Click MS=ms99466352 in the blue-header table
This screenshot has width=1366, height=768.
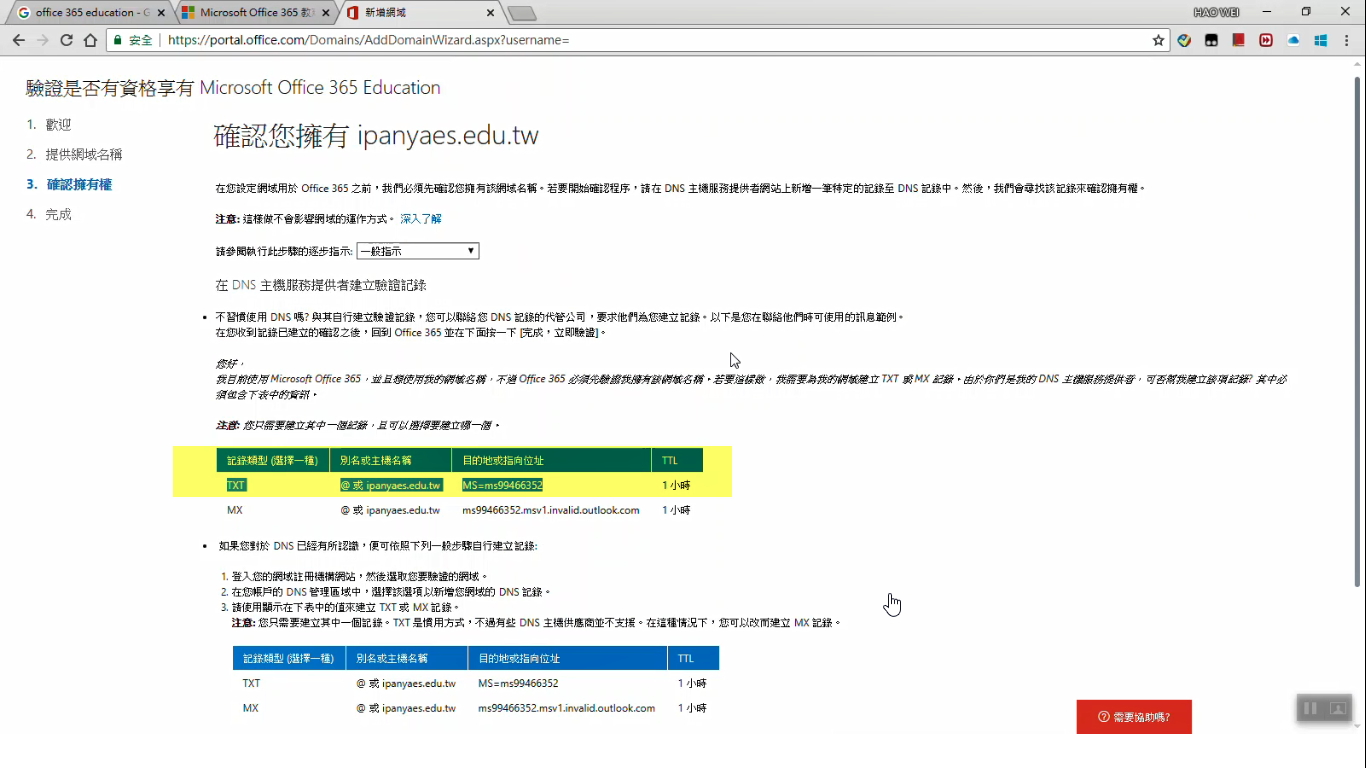click(x=518, y=684)
